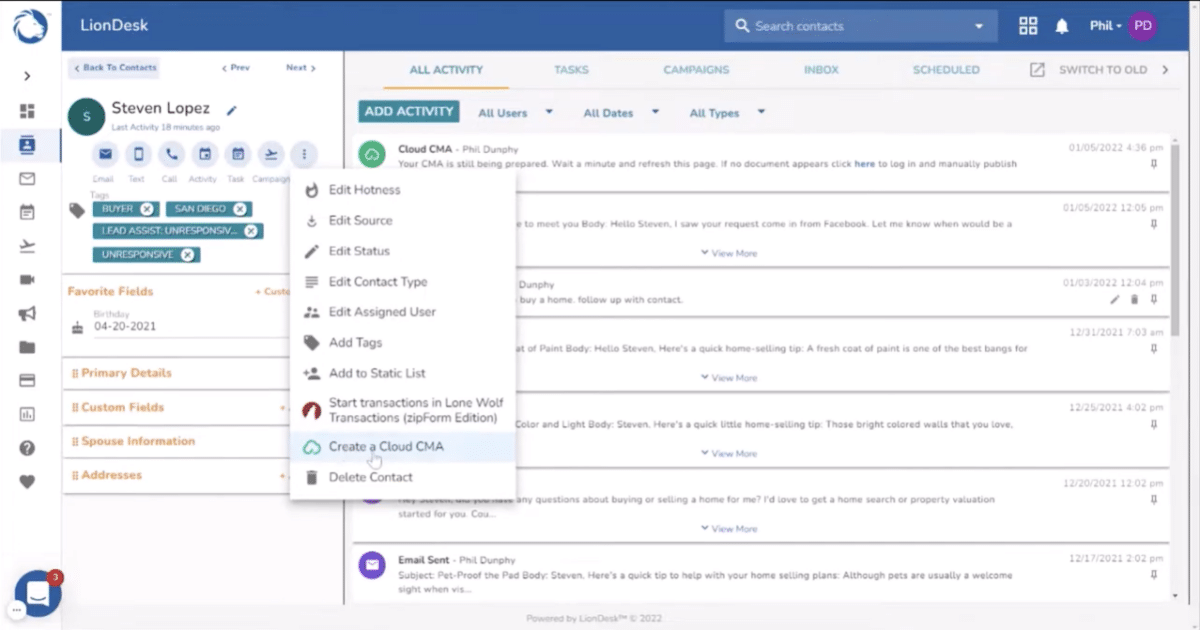Open the campaigns airplane sidebar icon
The width and height of the screenshot is (1200, 630).
tap(27, 246)
